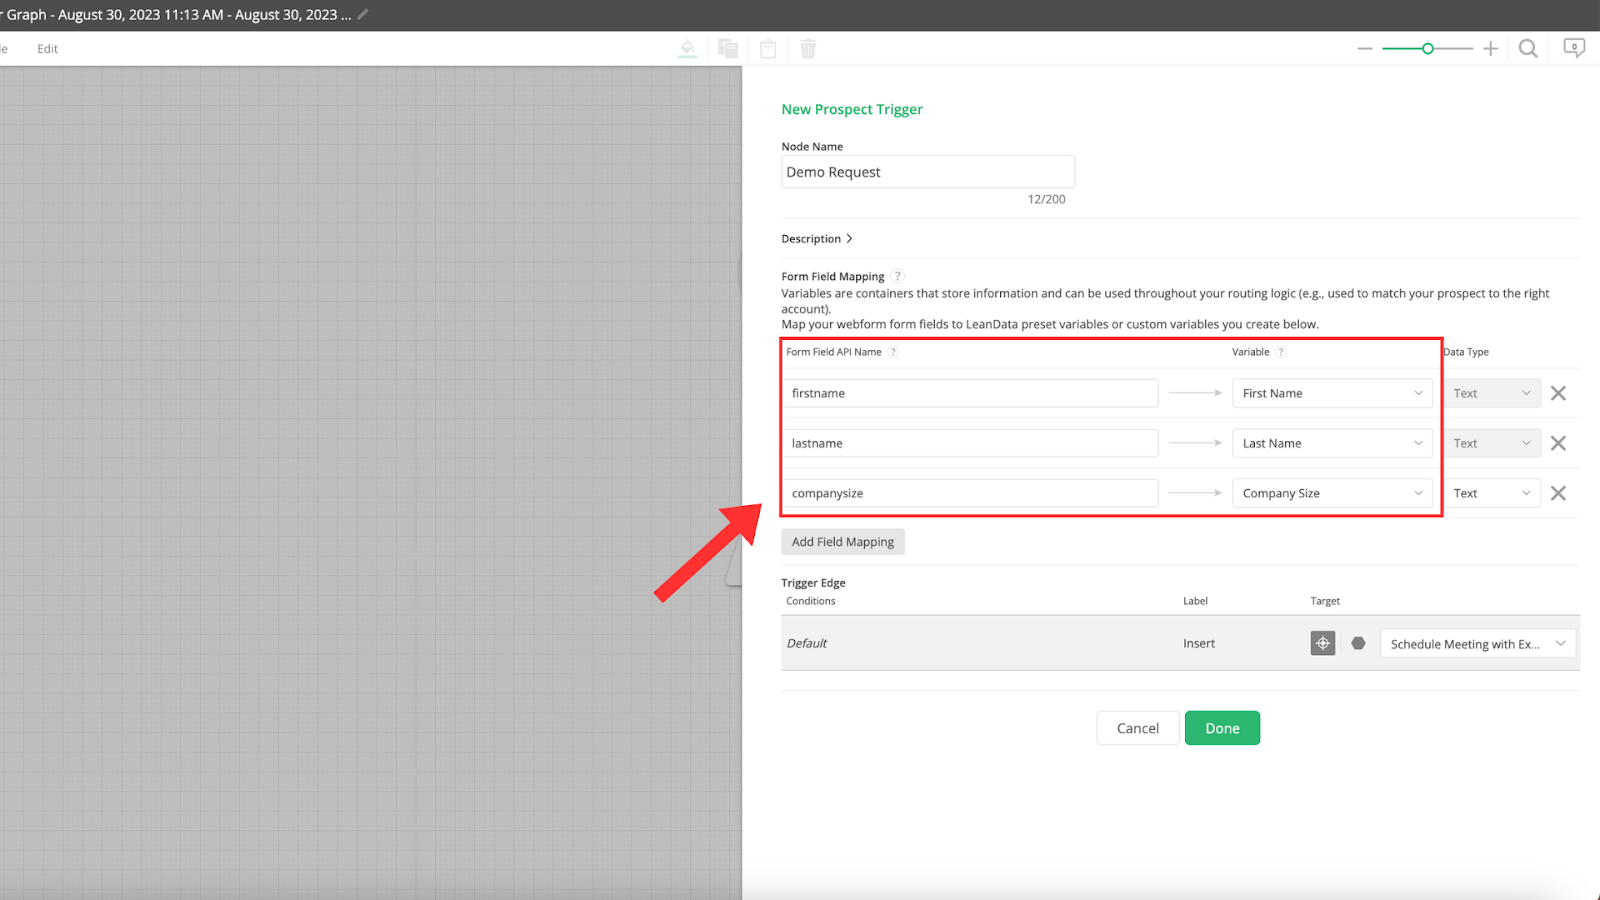Viewport: 1600px width, 900px height.
Task: Select the Company Size data type dropdown showing Text
Action: [1492, 492]
